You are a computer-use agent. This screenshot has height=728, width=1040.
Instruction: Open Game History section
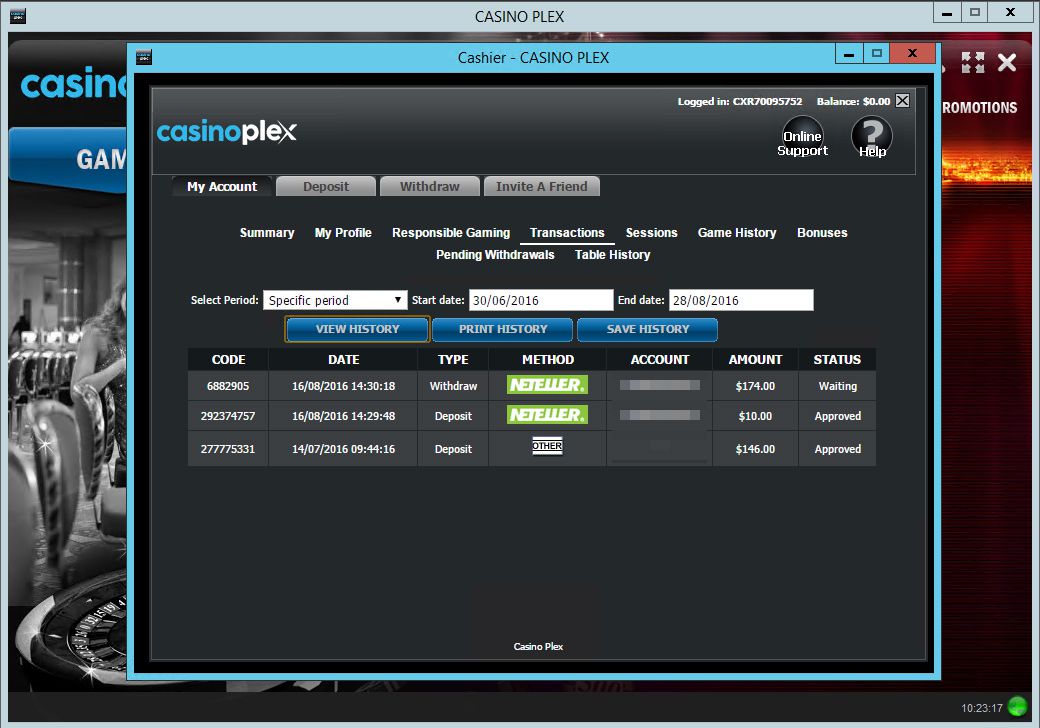pos(737,233)
